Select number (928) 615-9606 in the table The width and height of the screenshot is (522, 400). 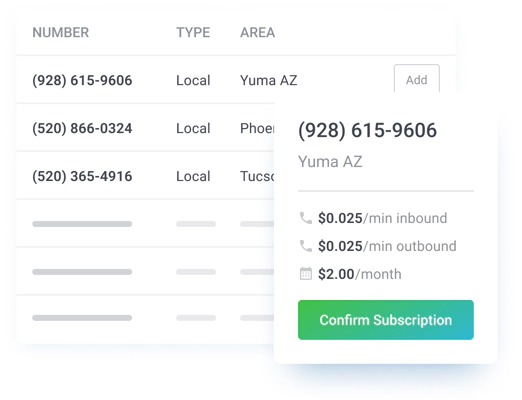point(82,80)
